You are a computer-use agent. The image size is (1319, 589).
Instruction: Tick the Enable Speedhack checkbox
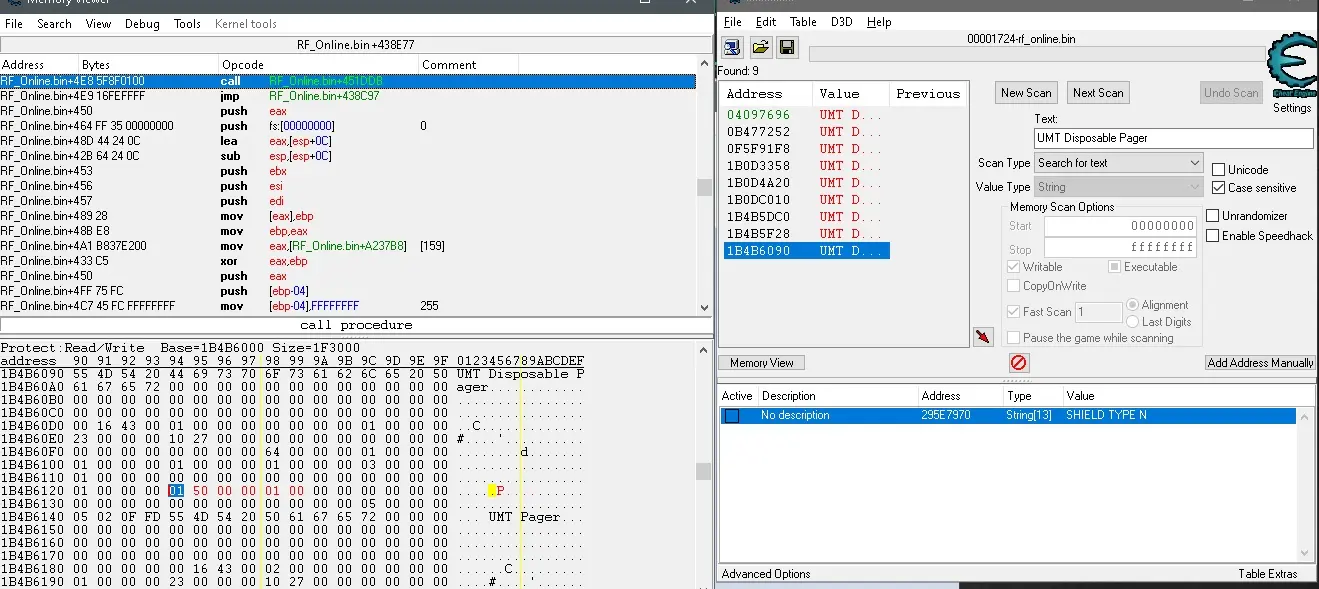1213,236
